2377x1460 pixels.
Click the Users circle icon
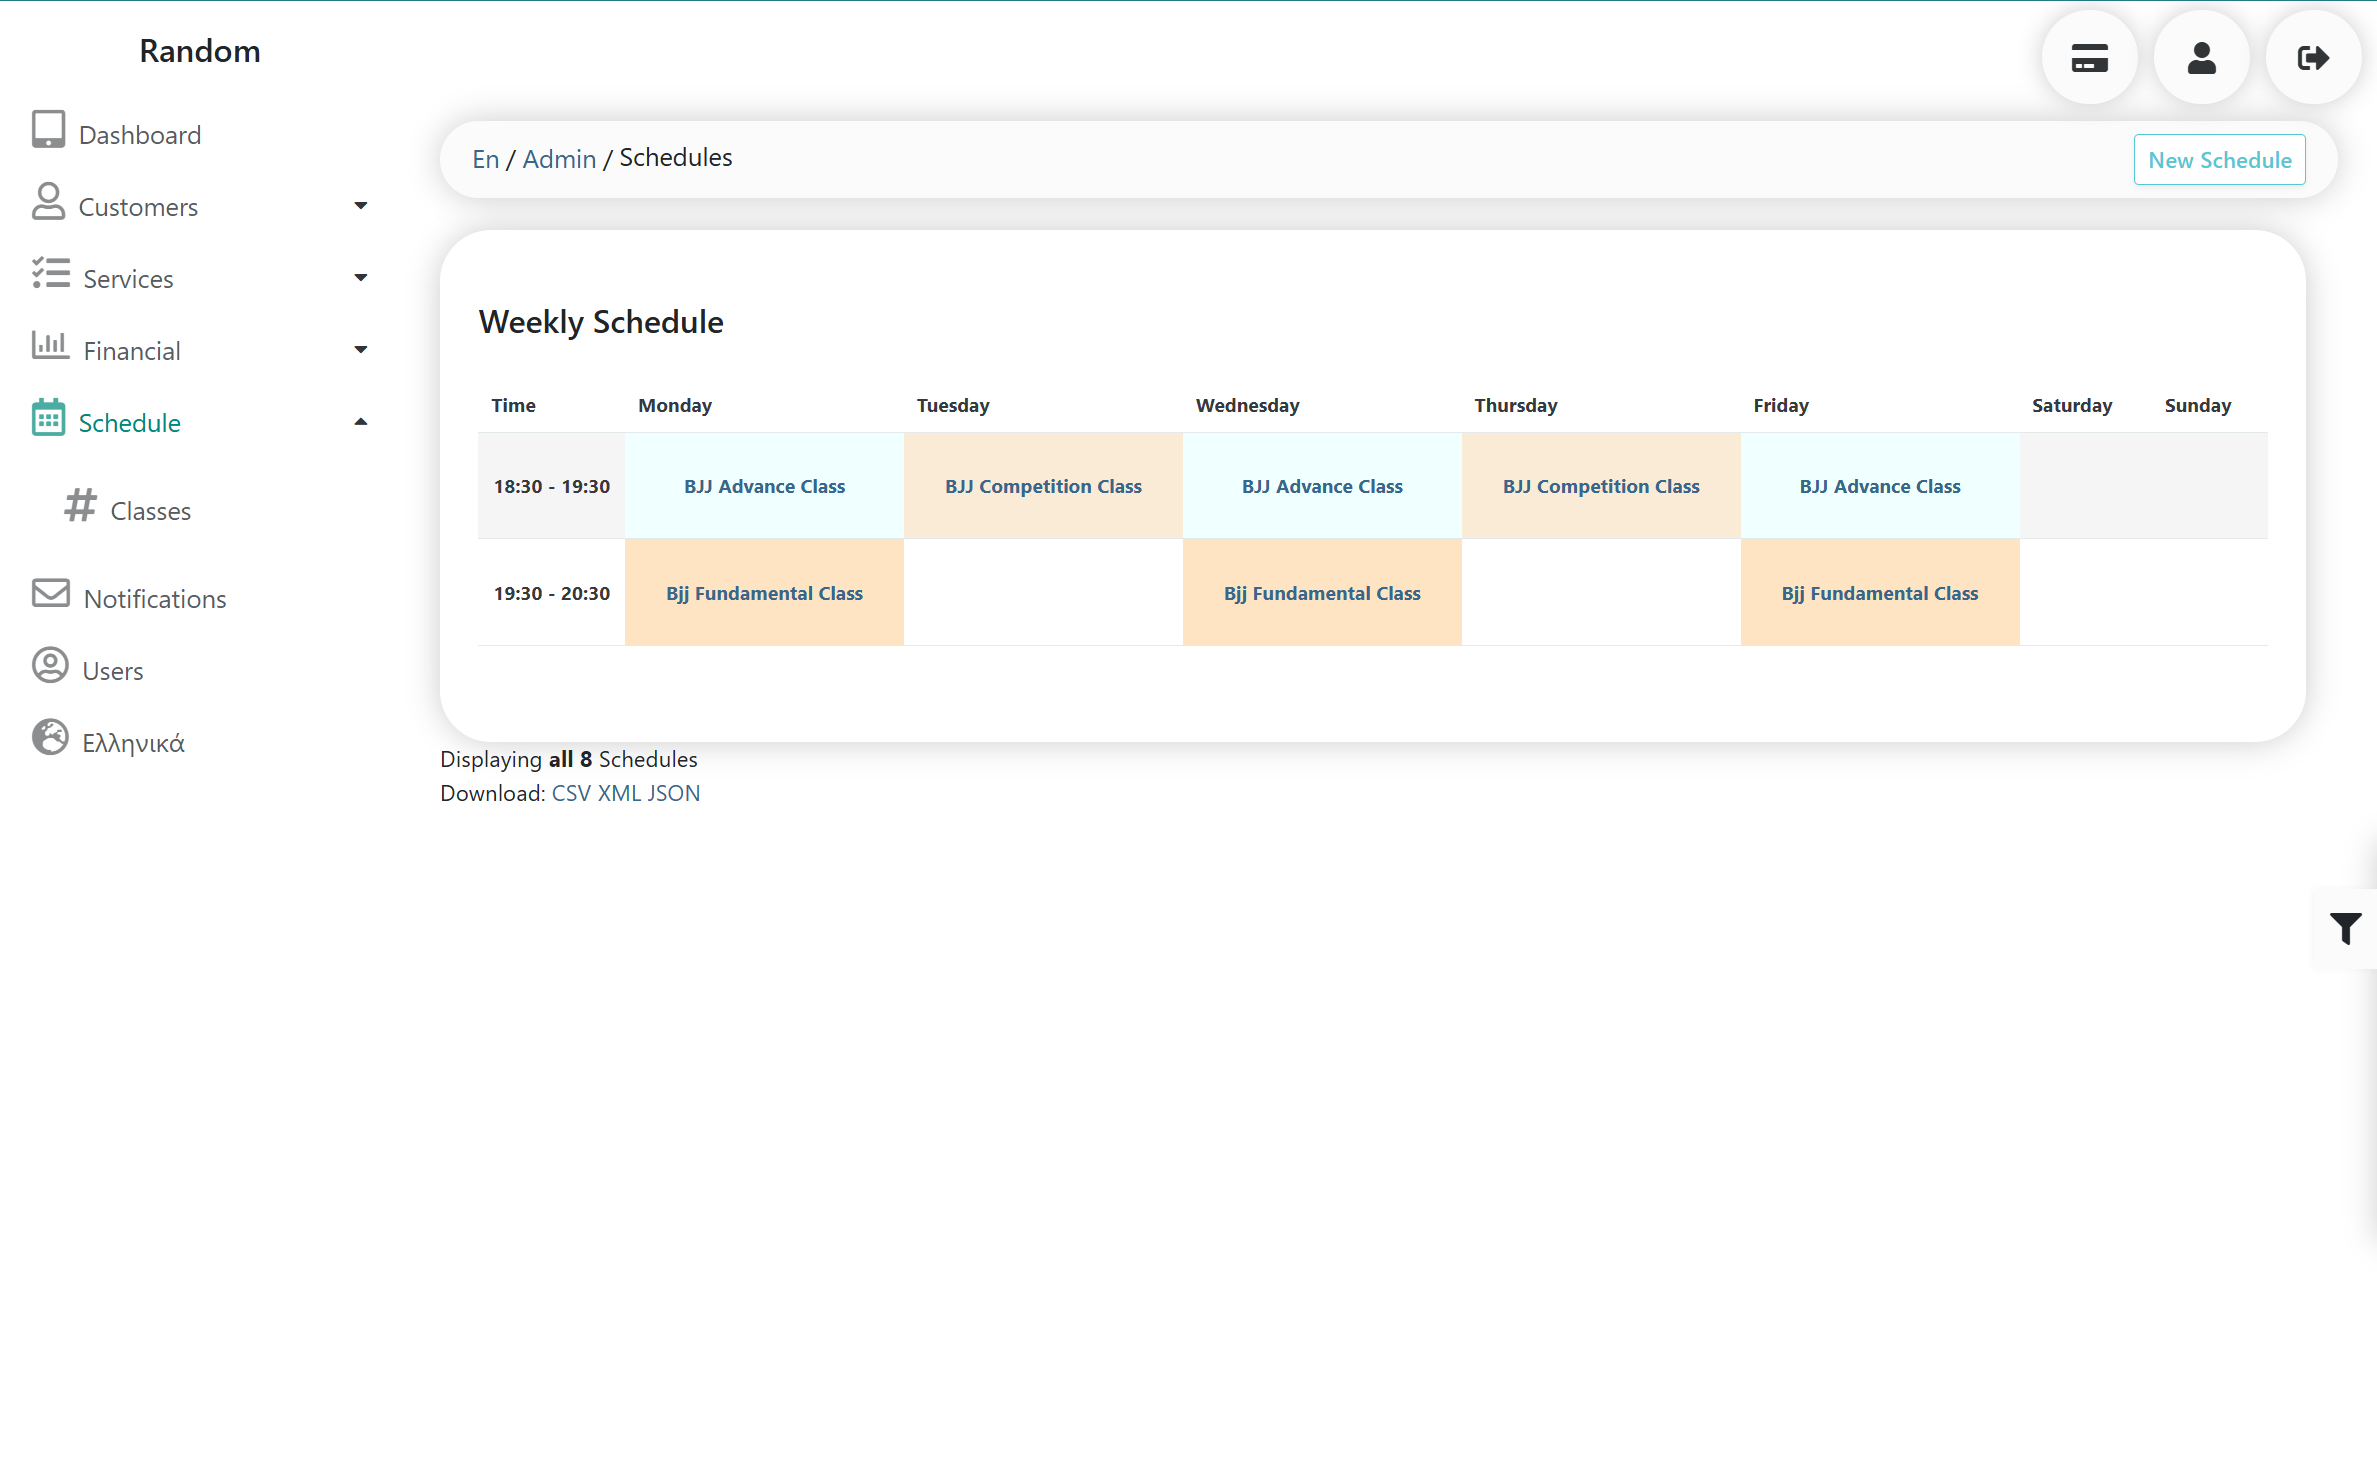50,666
